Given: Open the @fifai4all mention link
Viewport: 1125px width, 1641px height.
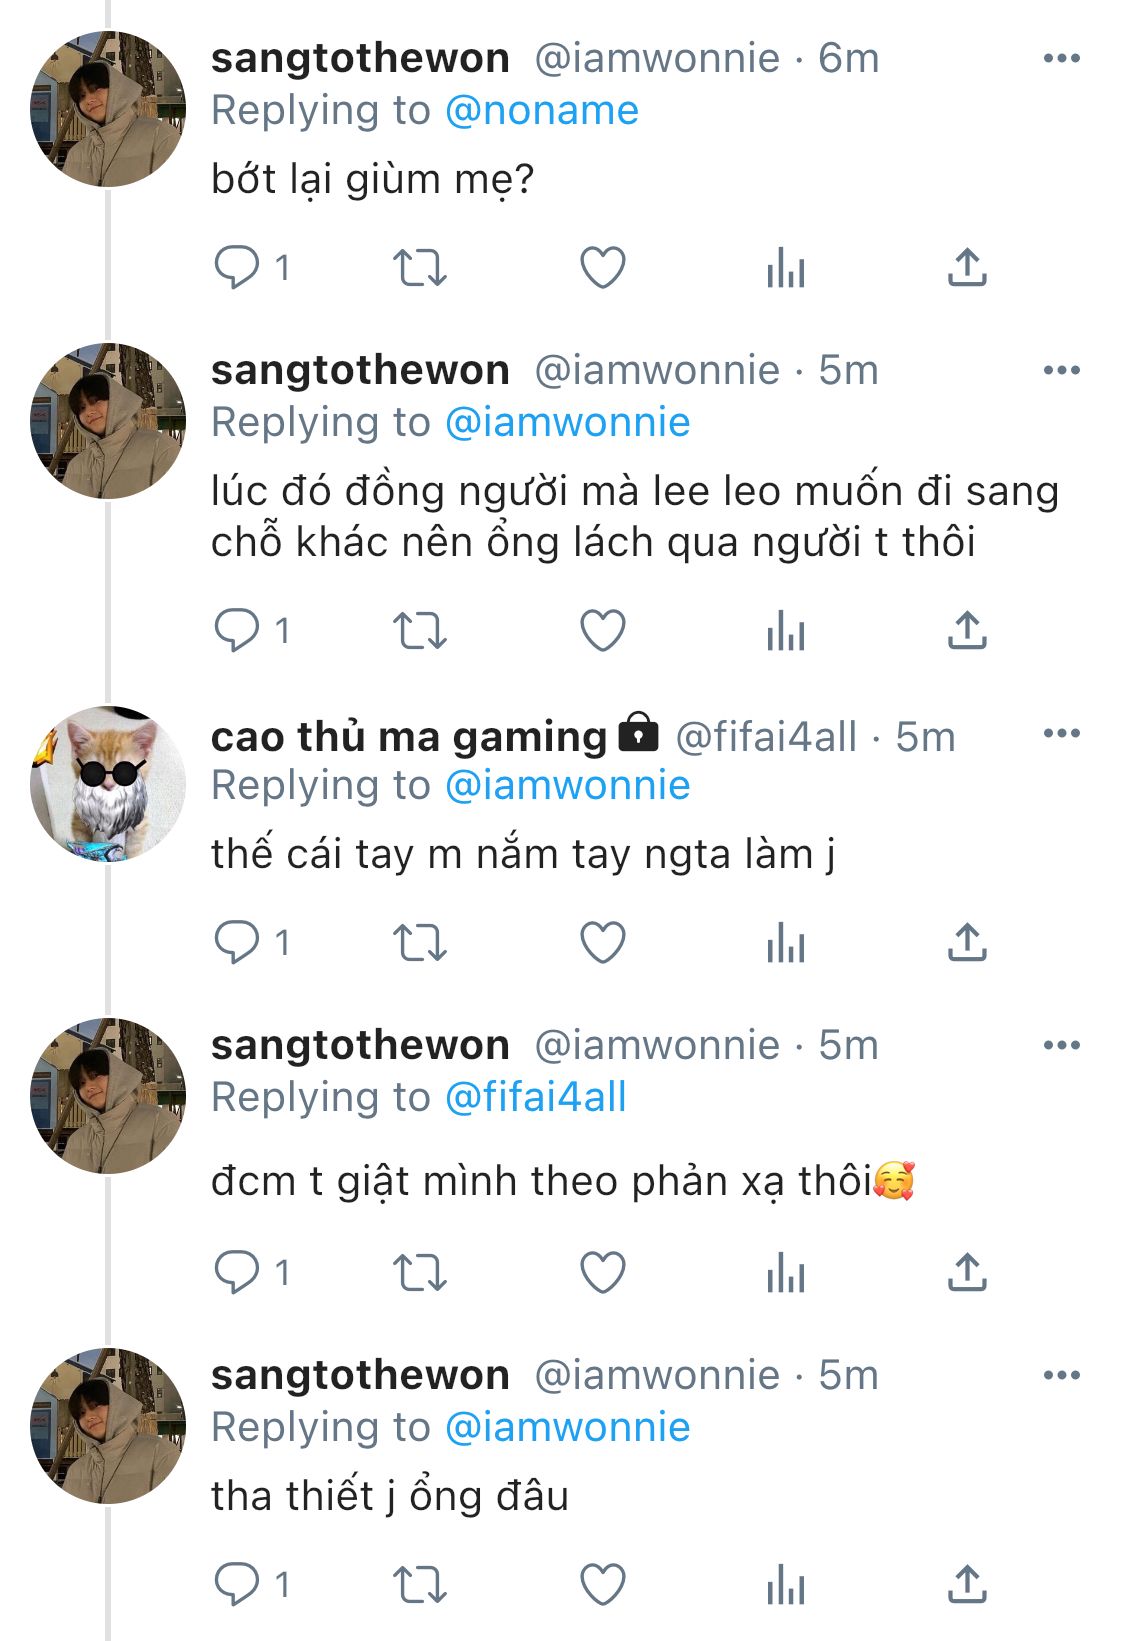Looking at the screenshot, I should pos(535,1097).
